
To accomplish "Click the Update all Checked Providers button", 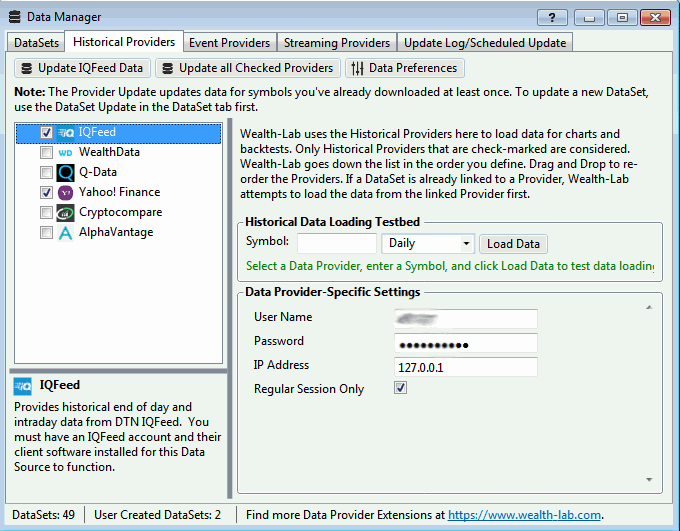I will pos(247,68).
